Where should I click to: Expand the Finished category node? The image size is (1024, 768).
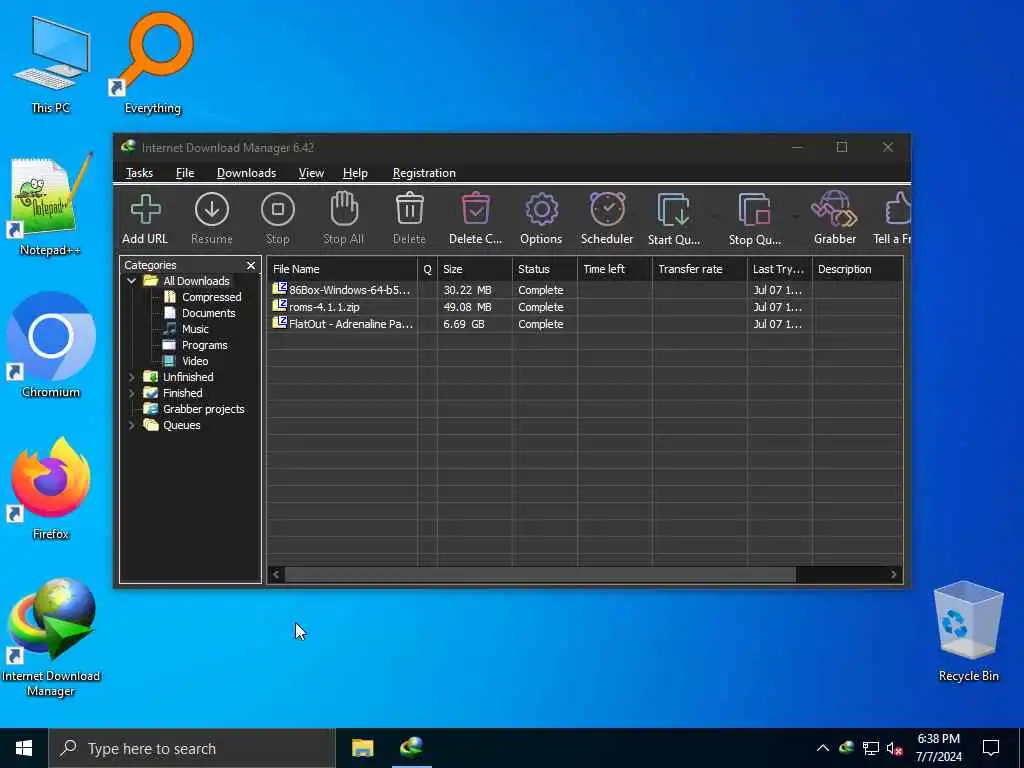(x=131, y=393)
